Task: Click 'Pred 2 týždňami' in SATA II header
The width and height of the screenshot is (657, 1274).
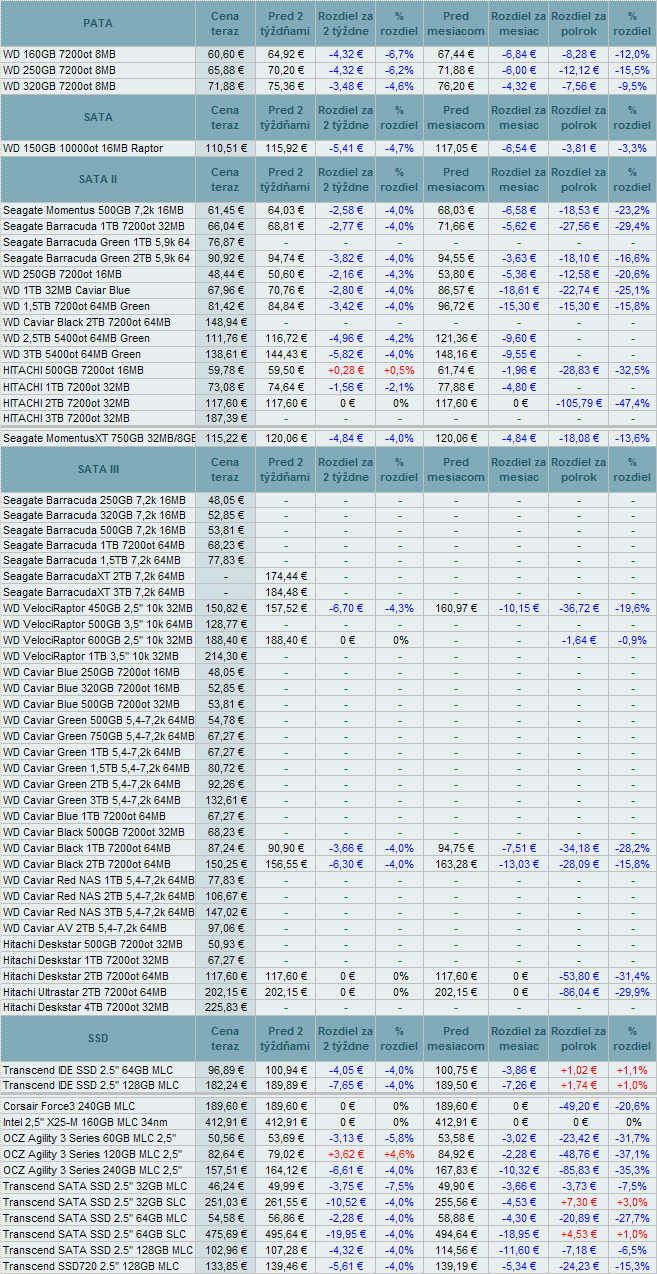Action: pyautogui.click(x=286, y=179)
